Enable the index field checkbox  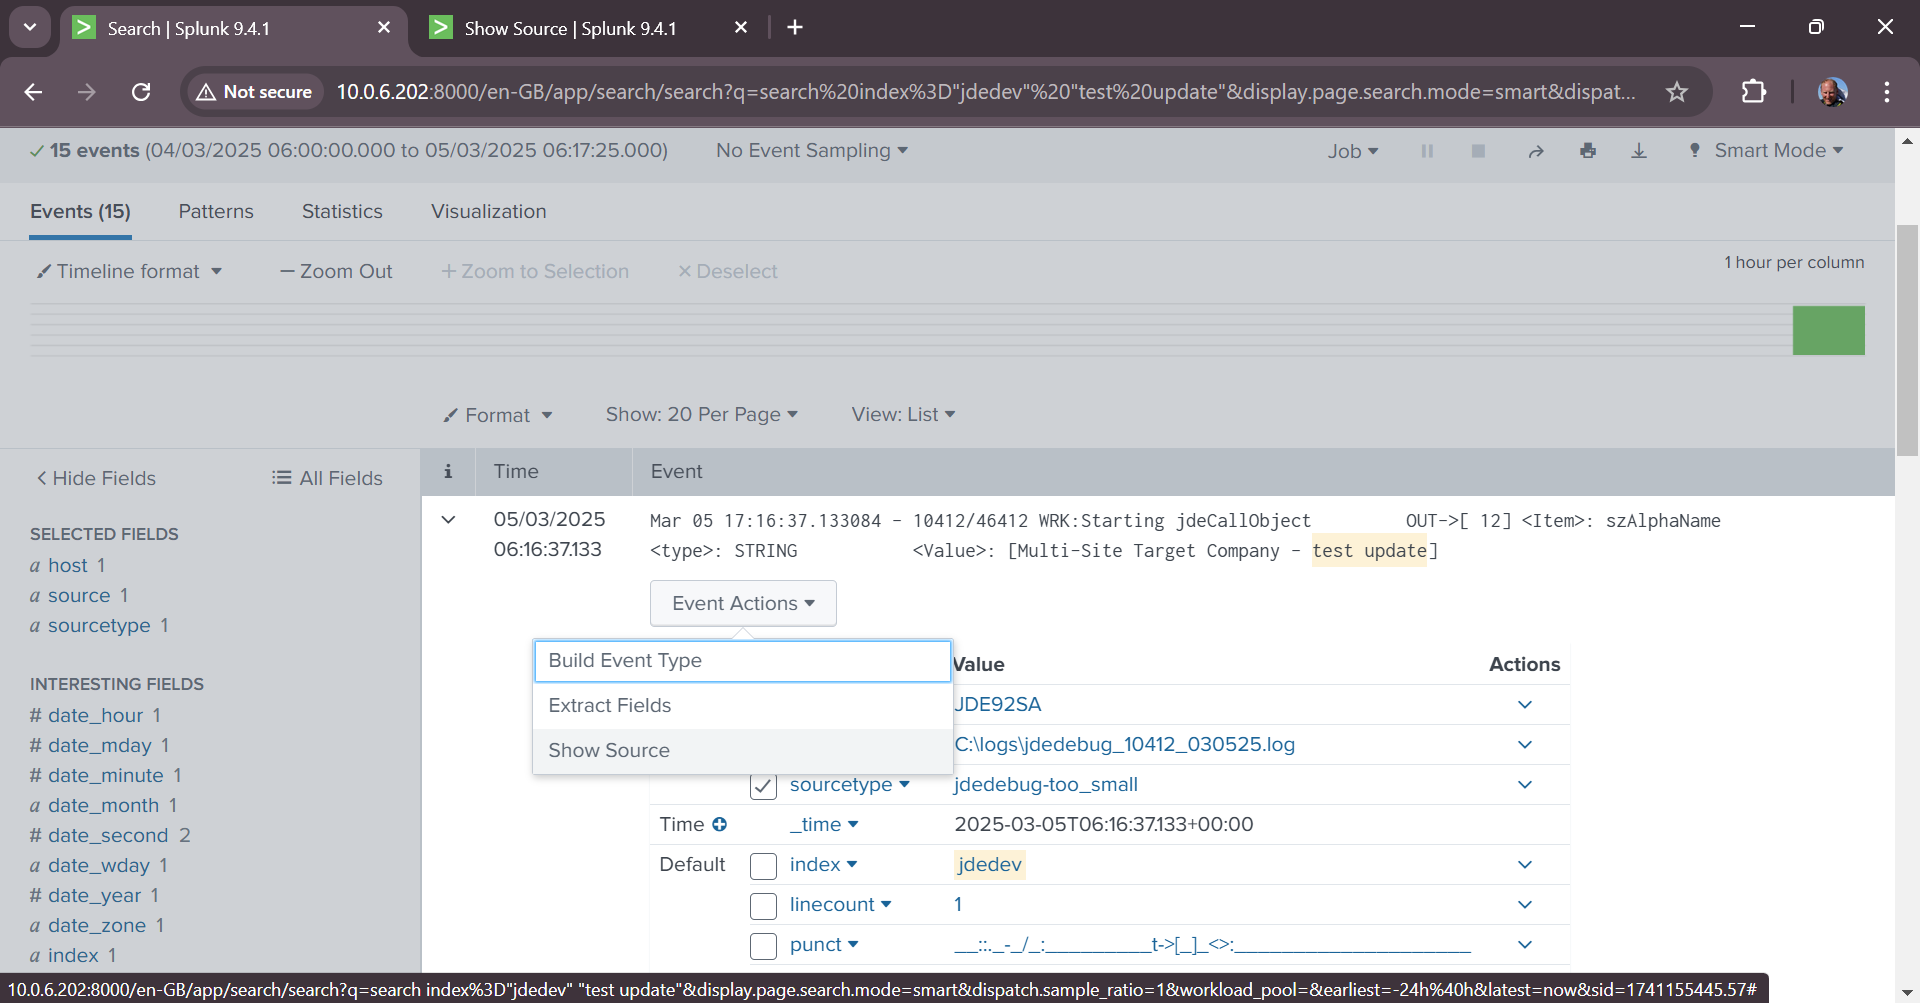click(763, 865)
